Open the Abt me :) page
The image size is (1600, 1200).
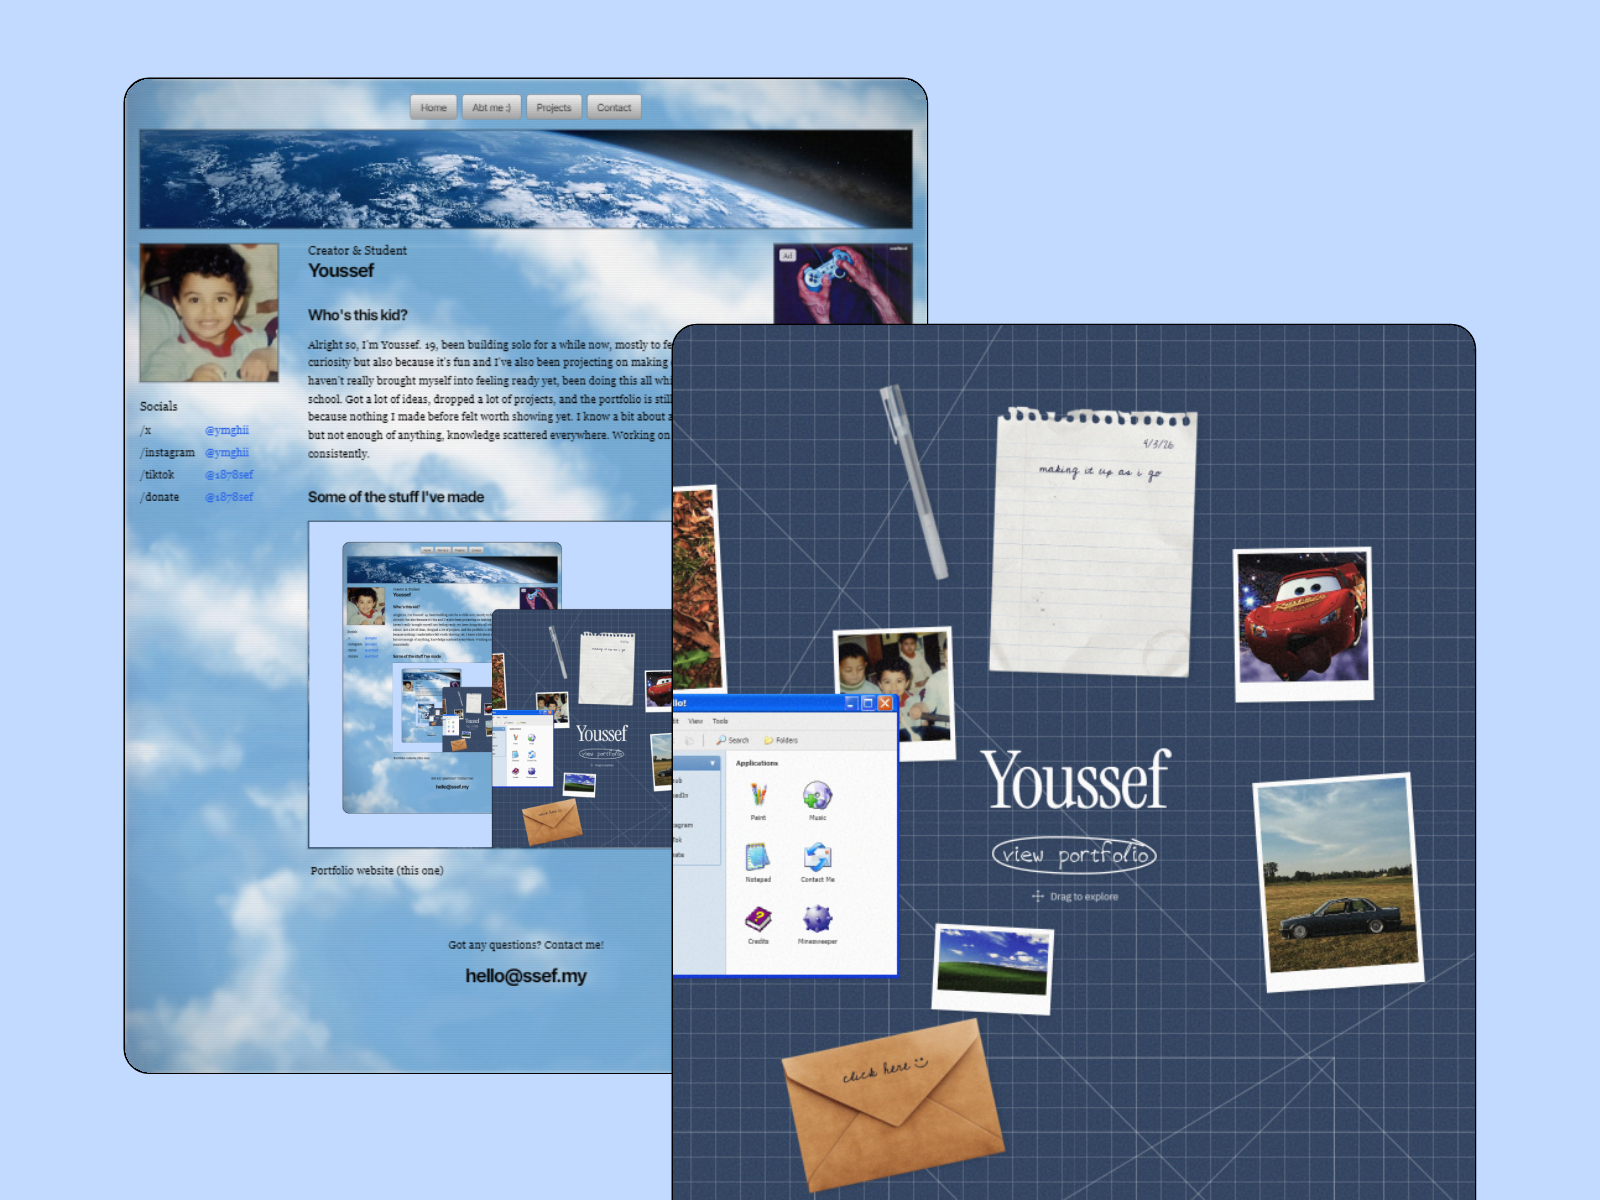491,108
